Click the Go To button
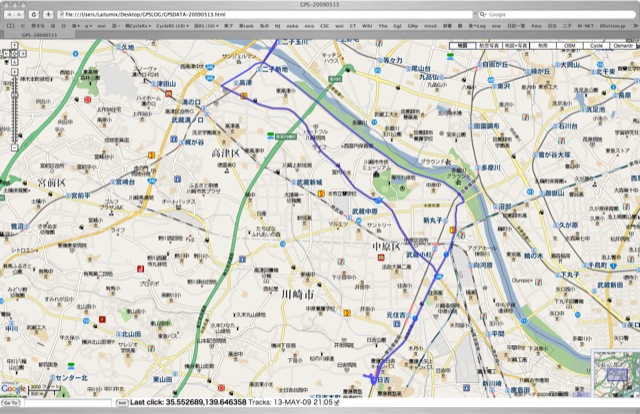The width and height of the screenshot is (640, 414). [11, 403]
